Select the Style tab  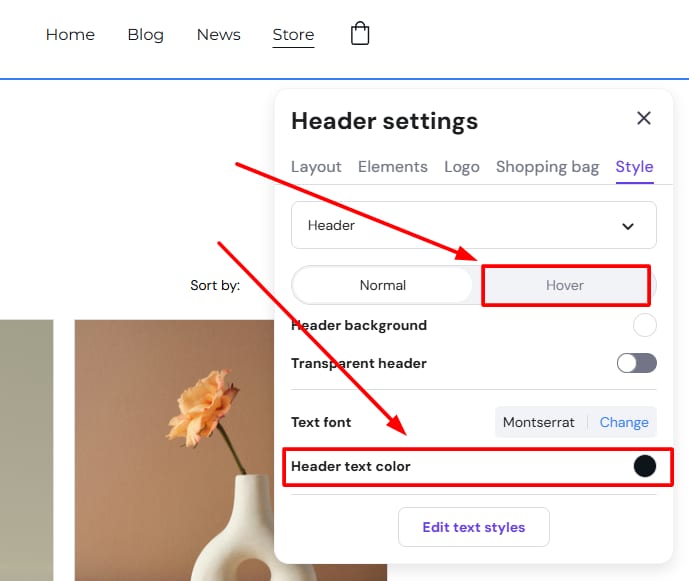pyautogui.click(x=634, y=167)
